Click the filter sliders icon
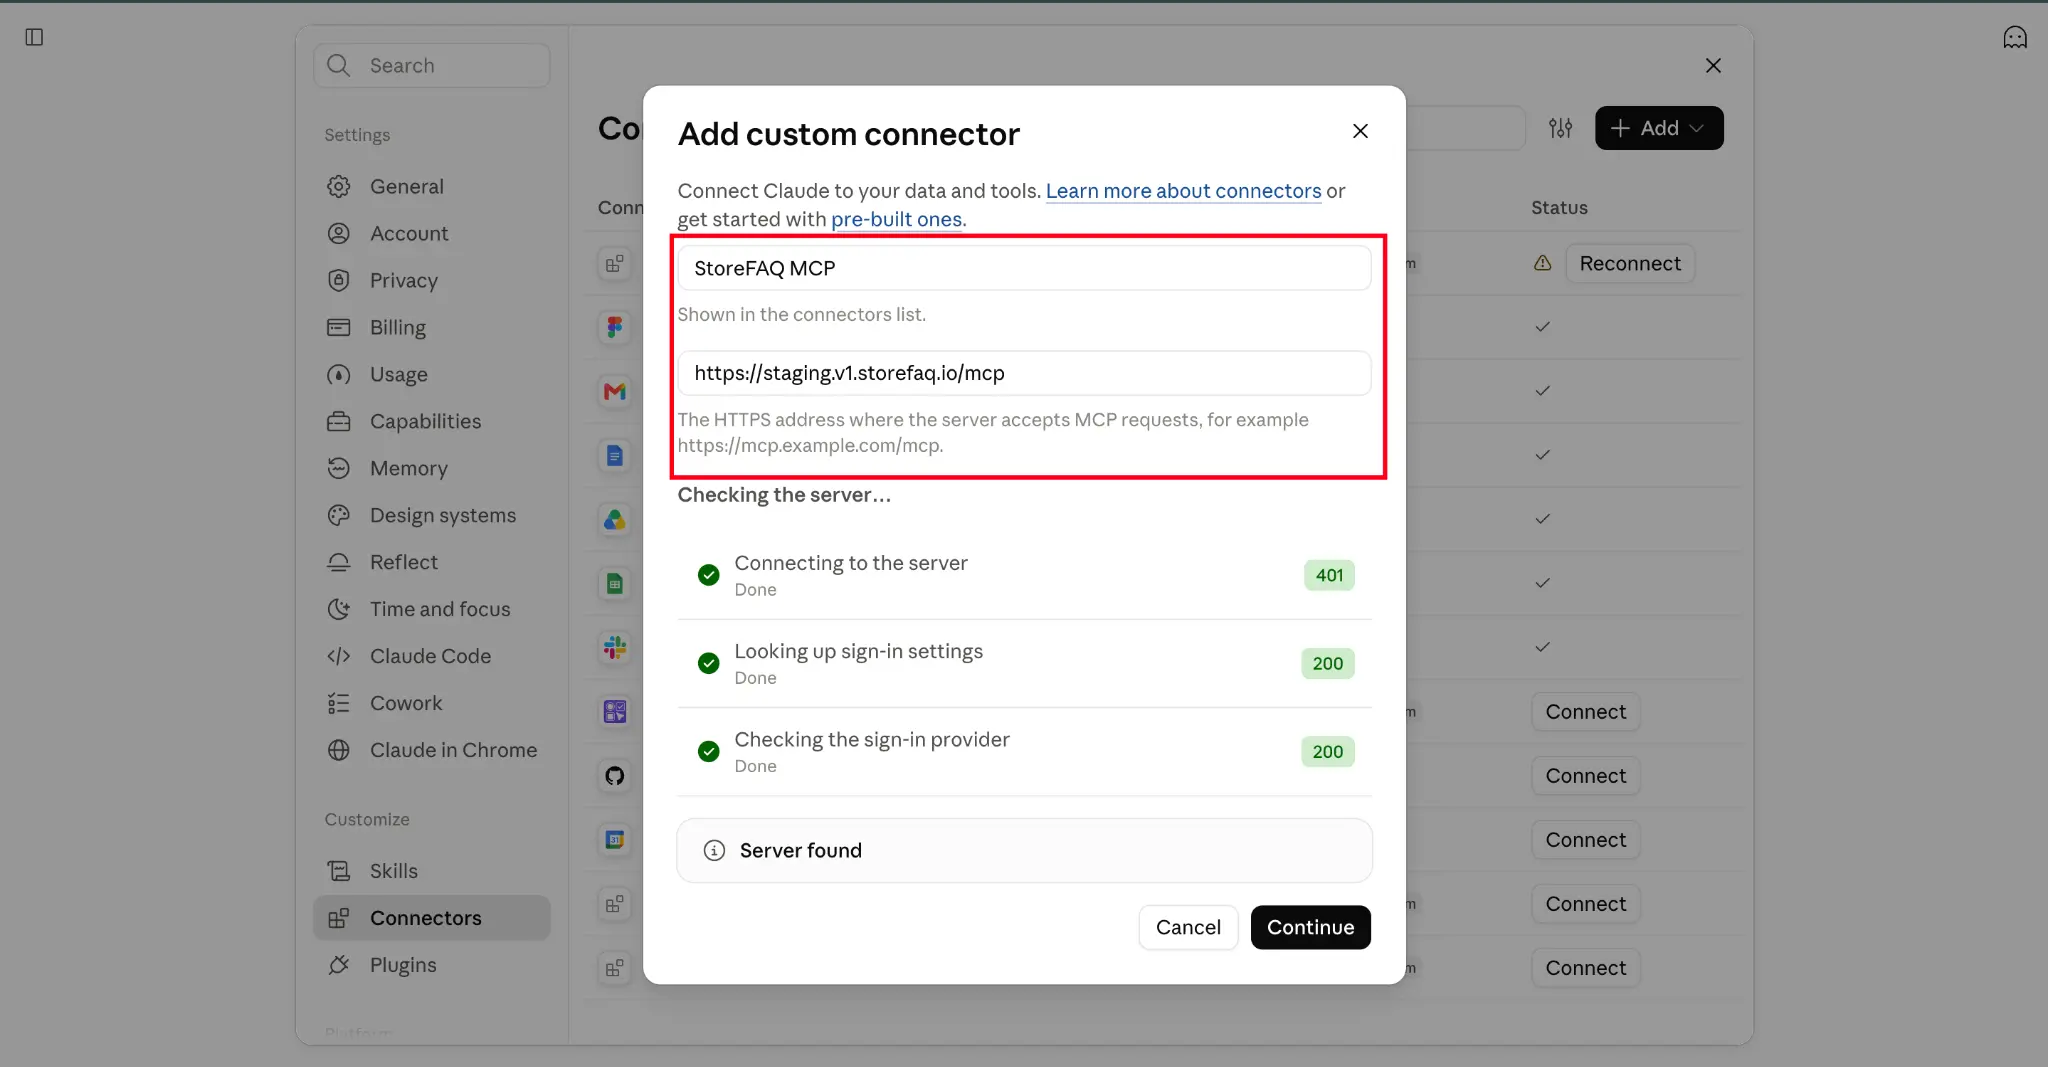 pos(1560,128)
